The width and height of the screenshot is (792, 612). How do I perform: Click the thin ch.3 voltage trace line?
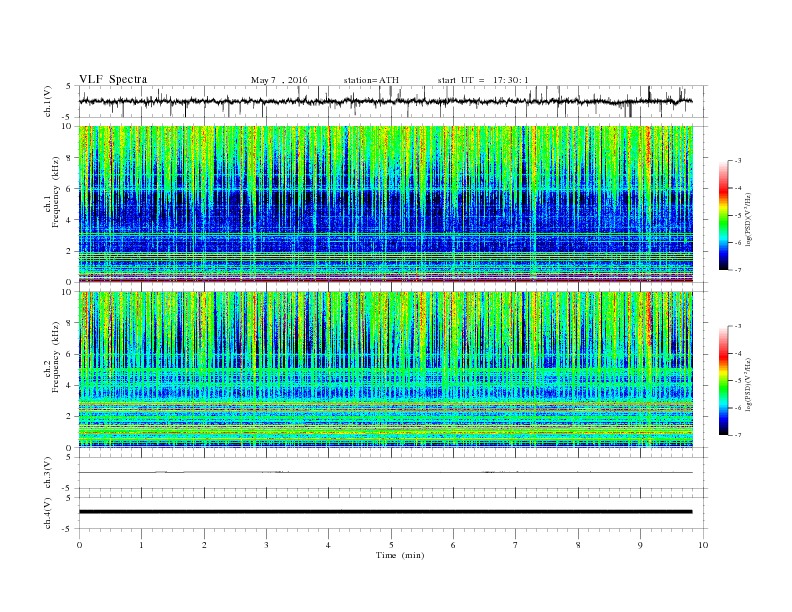click(x=385, y=473)
